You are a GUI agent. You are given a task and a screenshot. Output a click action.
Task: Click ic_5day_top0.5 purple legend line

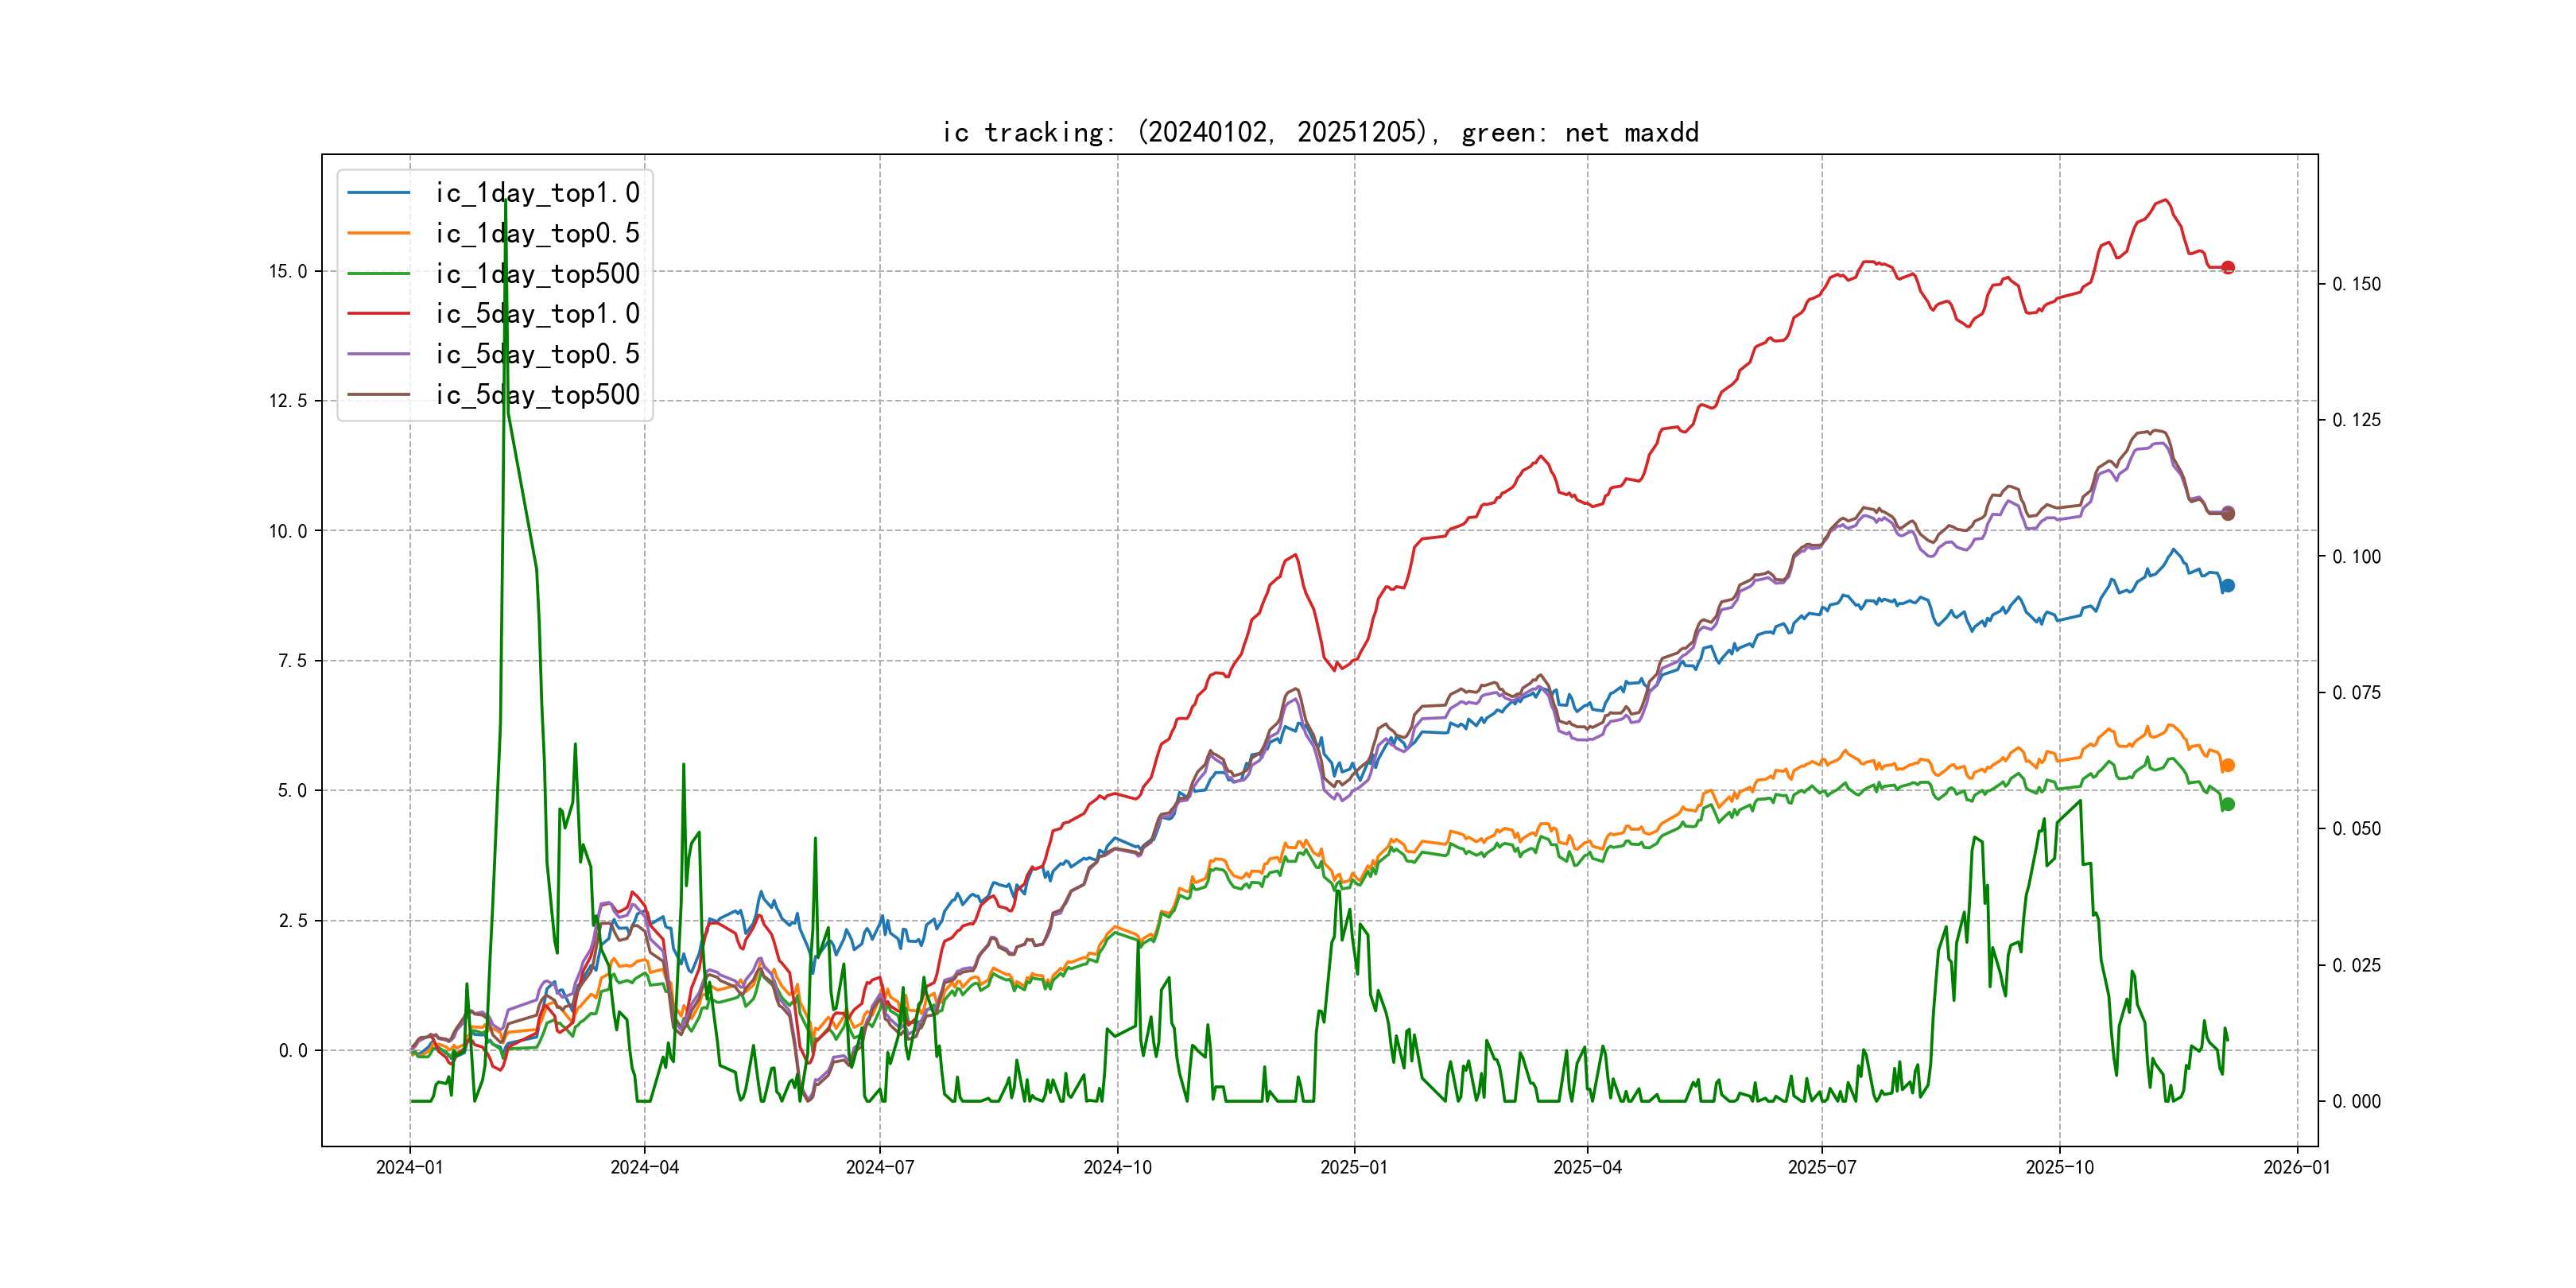(378, 354)
